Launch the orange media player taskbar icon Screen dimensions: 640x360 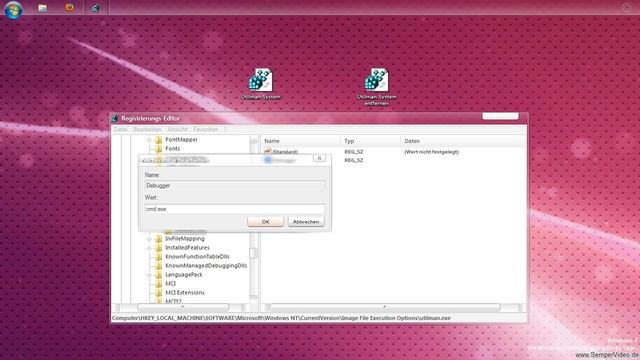click(70, 7)
